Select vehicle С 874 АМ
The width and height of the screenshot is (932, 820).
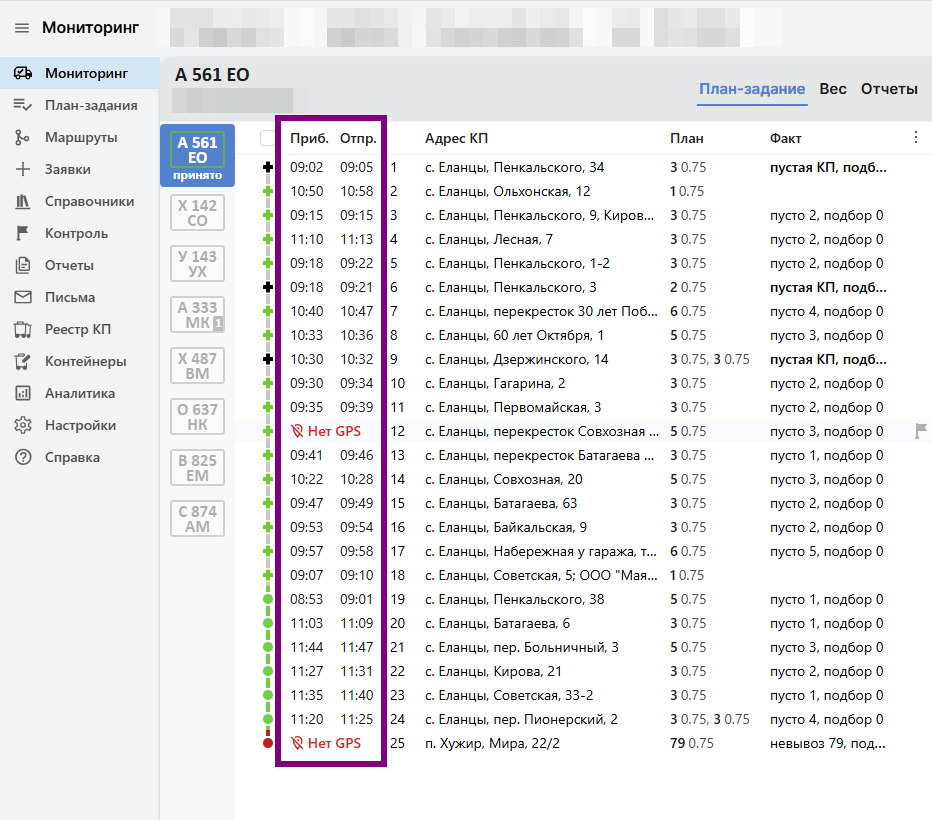pos(197,519)
